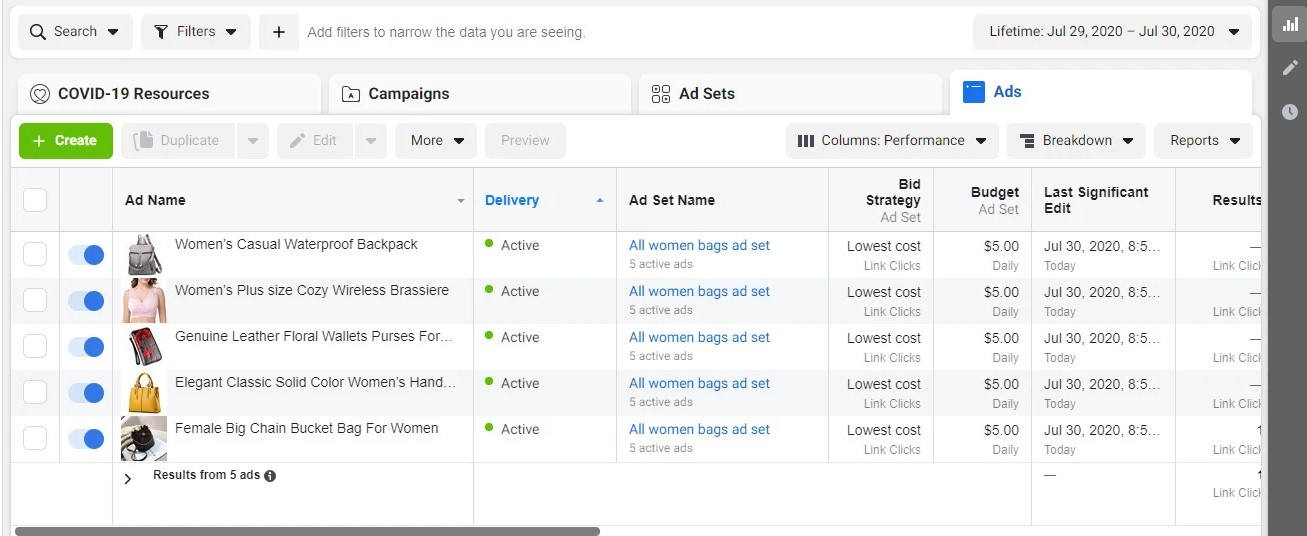
Task: Open dropdown arrow next to Duplicate button
Action: [252, 141]
